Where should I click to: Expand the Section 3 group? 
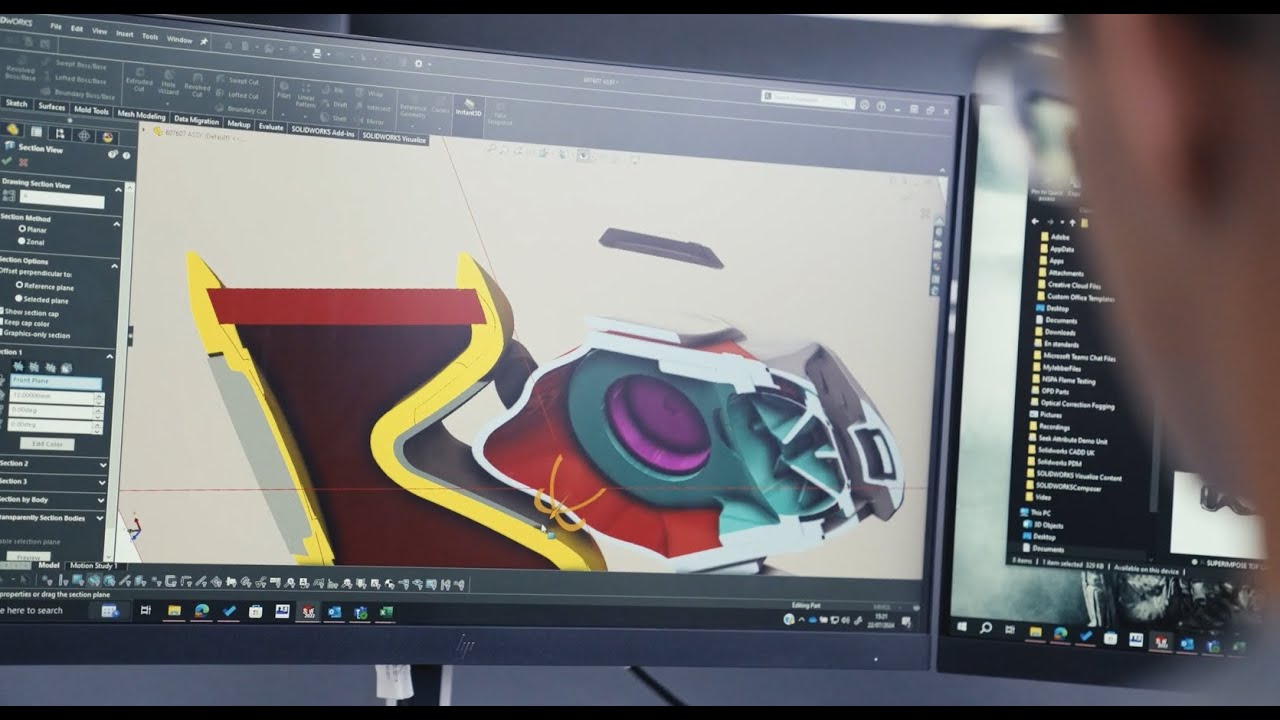[x=102, y=482]
